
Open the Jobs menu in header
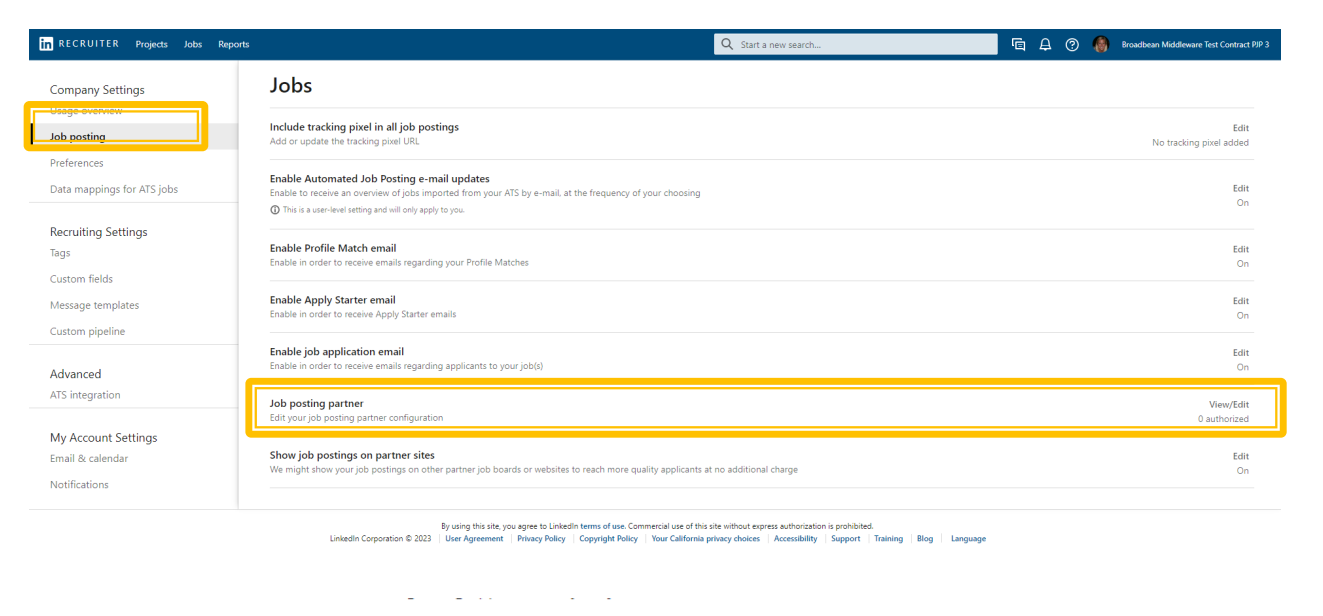pos(193,45)
